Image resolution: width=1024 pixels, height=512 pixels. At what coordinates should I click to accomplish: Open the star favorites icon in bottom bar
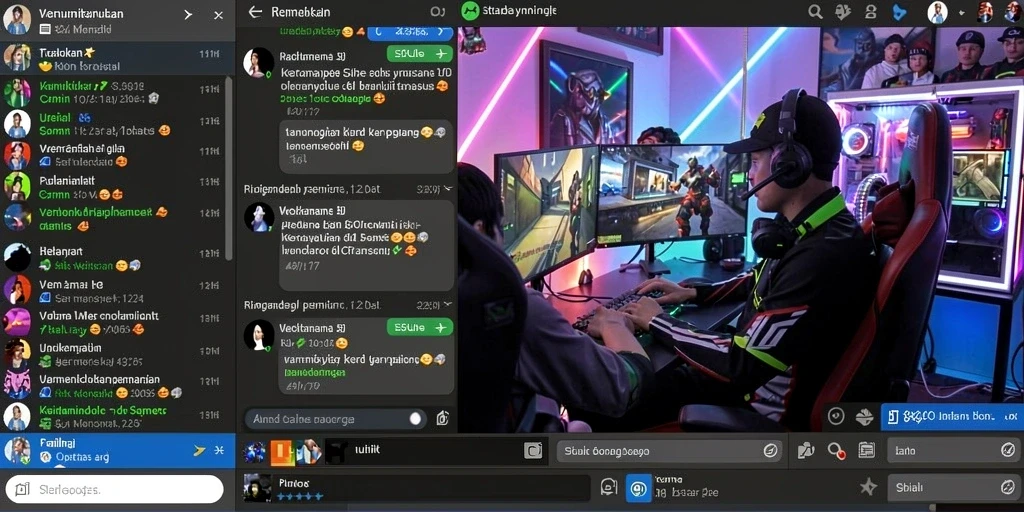tap(868, 486)
